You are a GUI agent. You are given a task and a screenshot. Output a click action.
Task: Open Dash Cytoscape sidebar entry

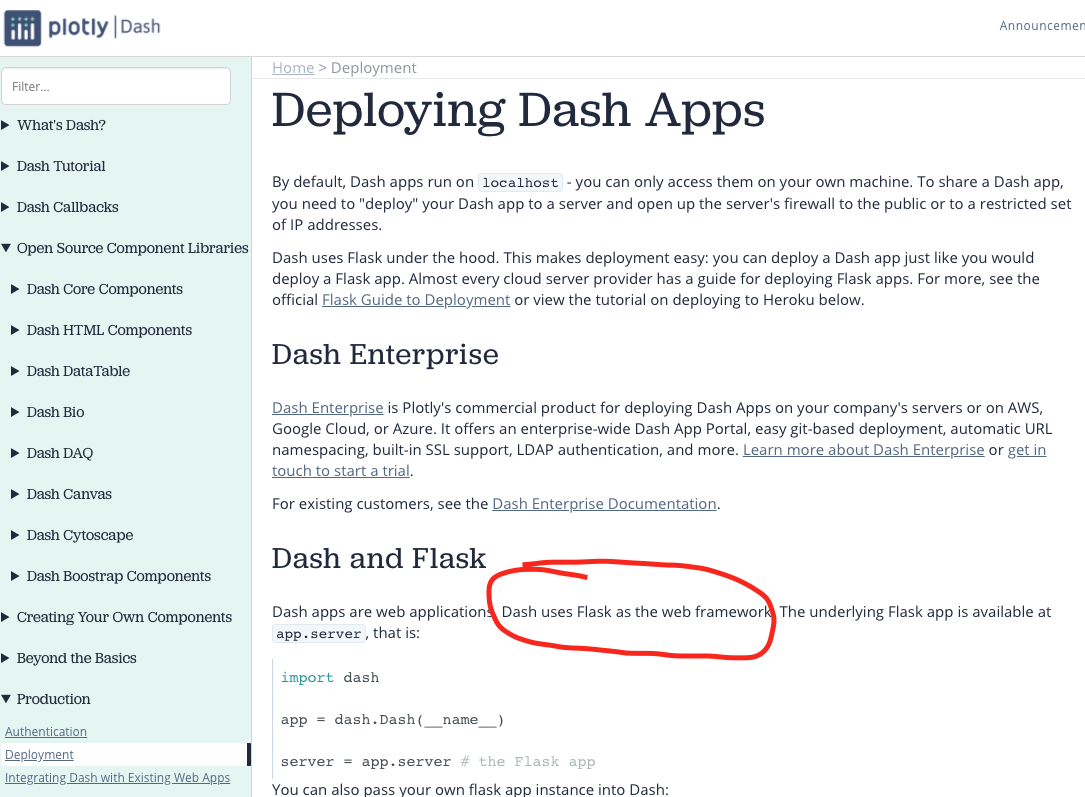(79, 535)
